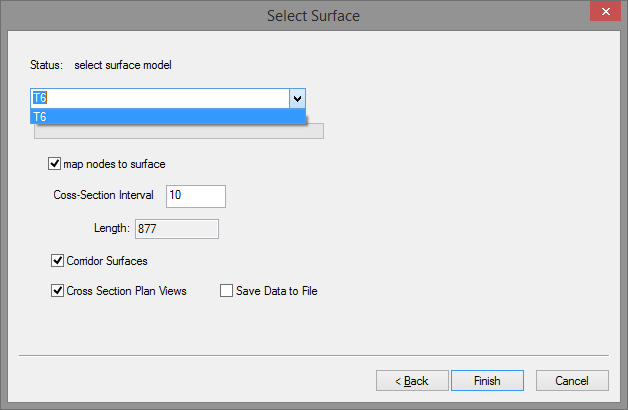Click the Select Surface title bar
Viewport: 628px width, 410px height.
click(313, 16)
